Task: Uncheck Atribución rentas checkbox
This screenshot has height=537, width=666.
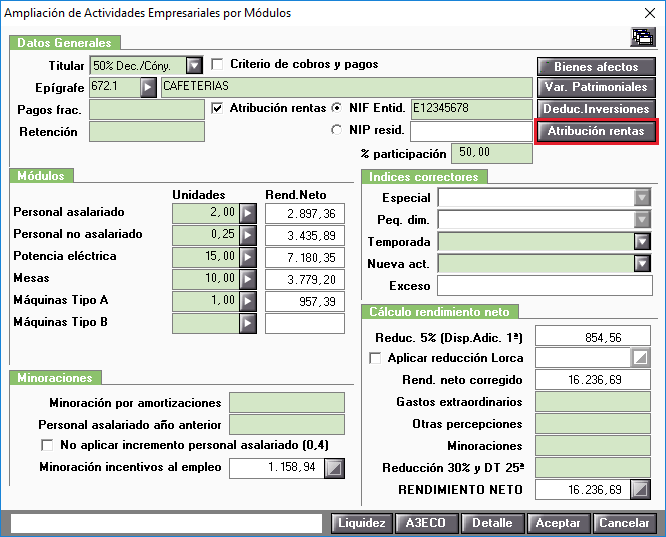Action: click(217, 108)
